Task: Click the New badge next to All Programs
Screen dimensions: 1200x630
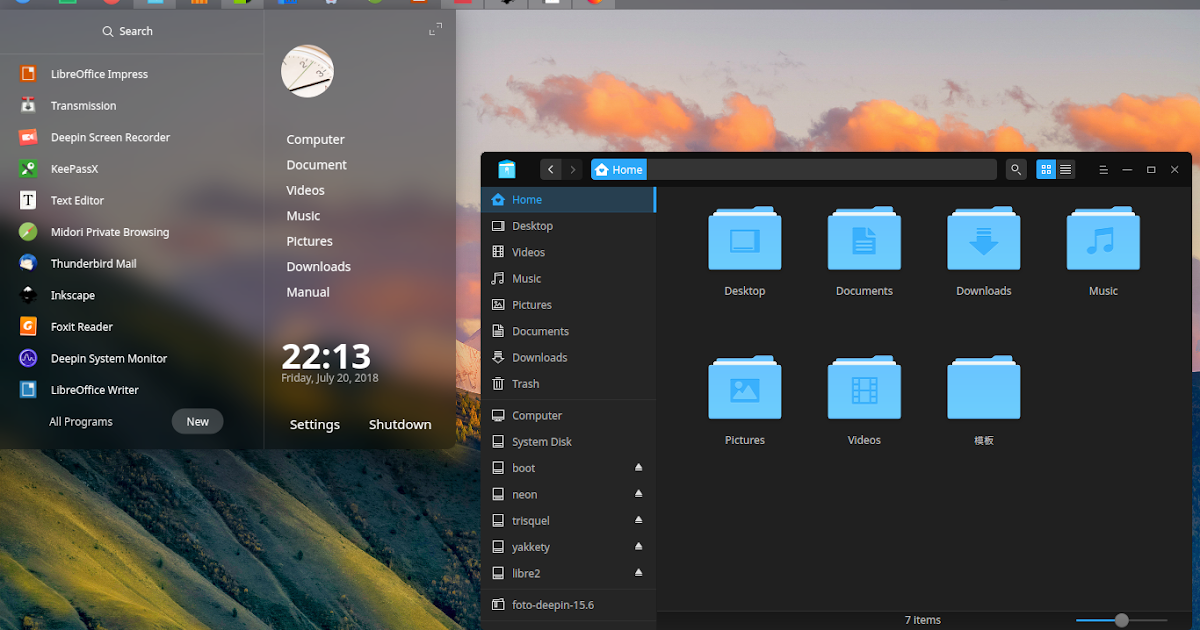Action: point(197,421)
